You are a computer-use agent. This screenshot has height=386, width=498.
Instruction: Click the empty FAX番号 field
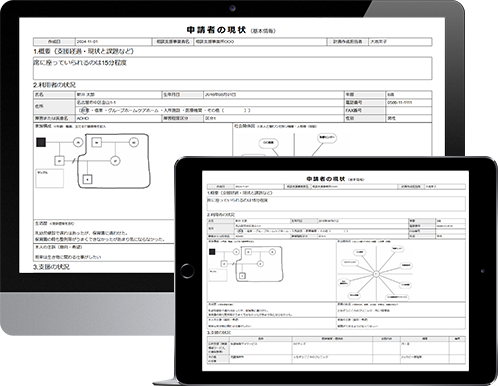[x=409, y=110]
